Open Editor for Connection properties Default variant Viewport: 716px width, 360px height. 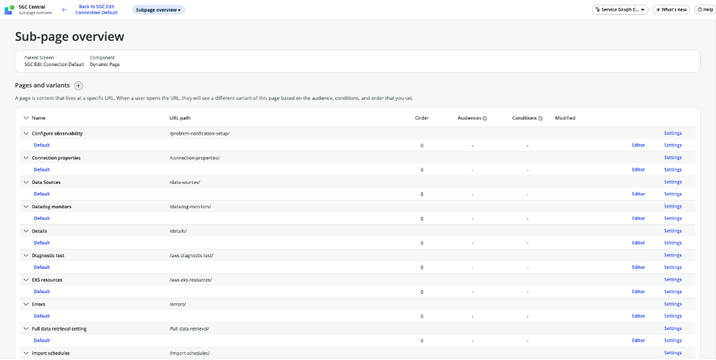(x=638, y=169)
